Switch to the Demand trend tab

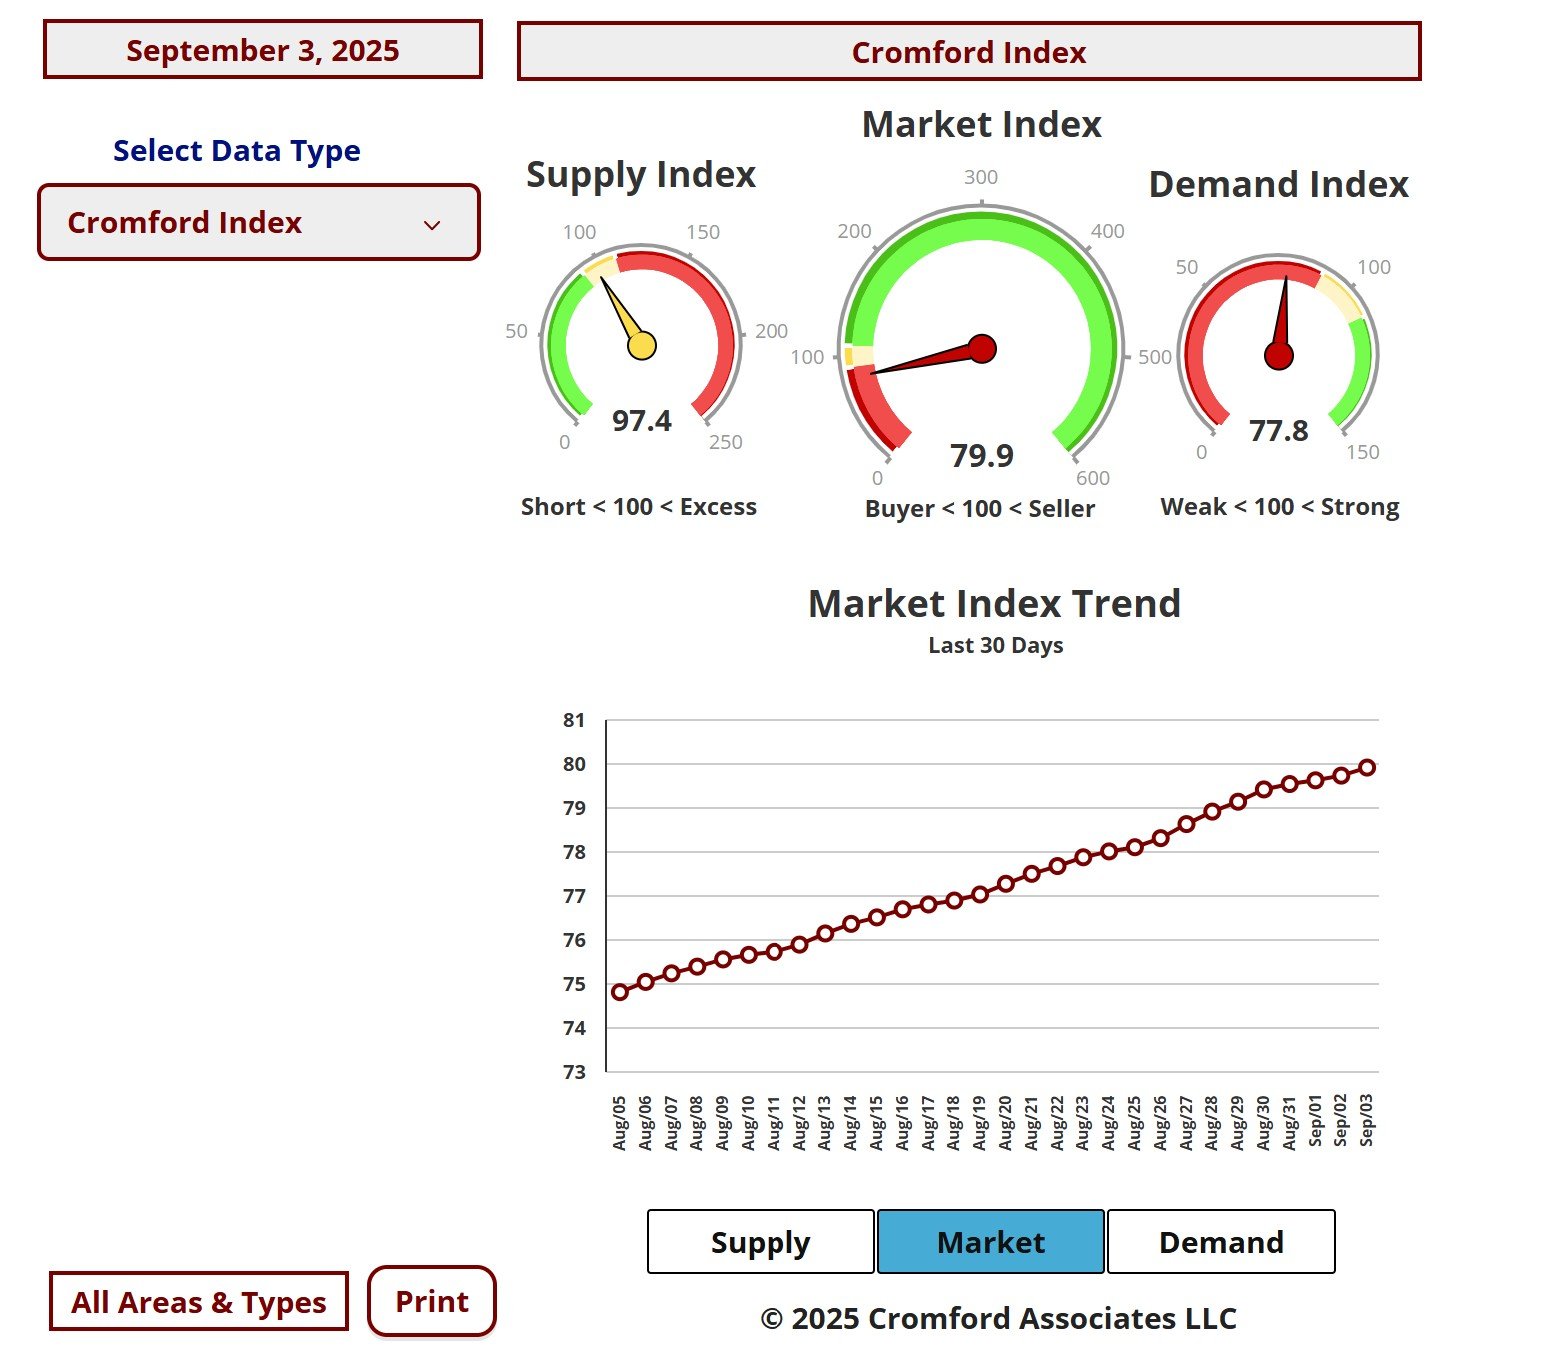(x=1220, y=1241)
